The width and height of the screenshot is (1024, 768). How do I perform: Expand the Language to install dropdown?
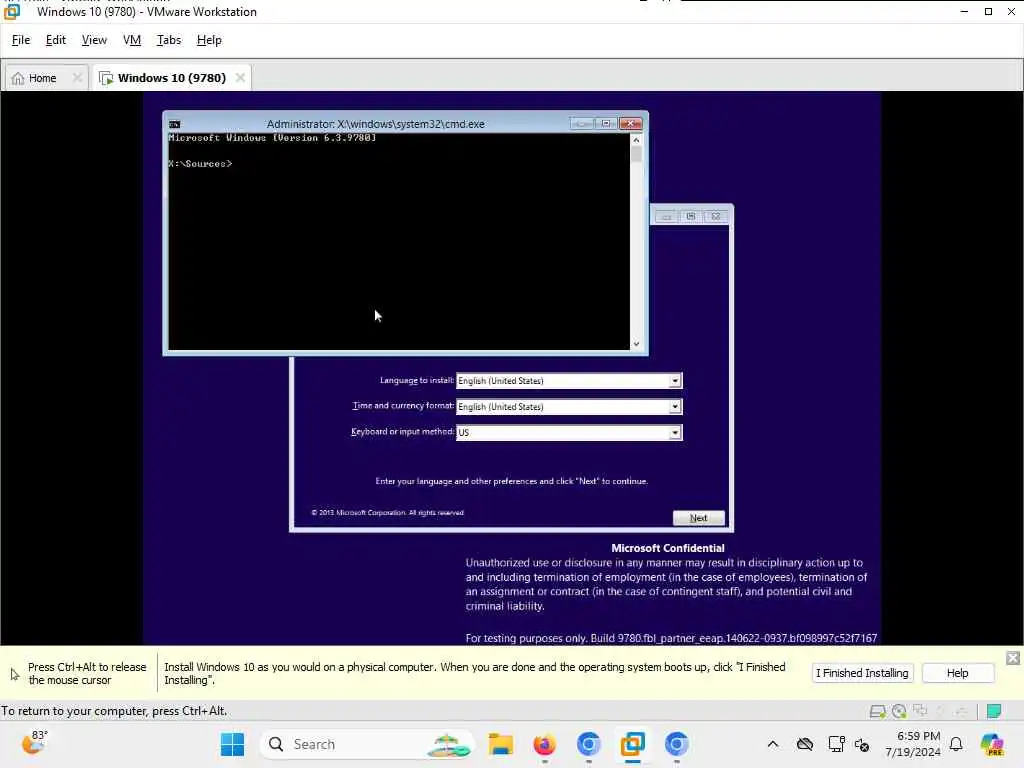[x=675, y=381]
